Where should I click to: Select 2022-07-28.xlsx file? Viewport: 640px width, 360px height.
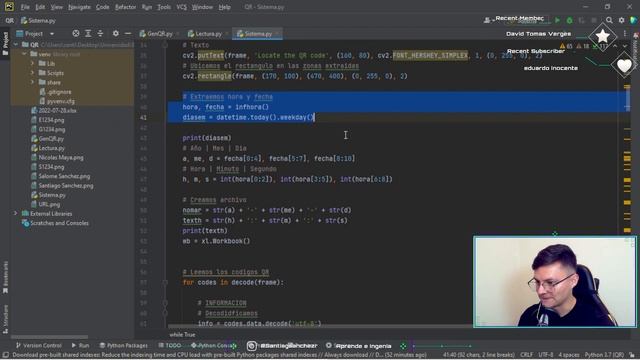tap(57, 111)
